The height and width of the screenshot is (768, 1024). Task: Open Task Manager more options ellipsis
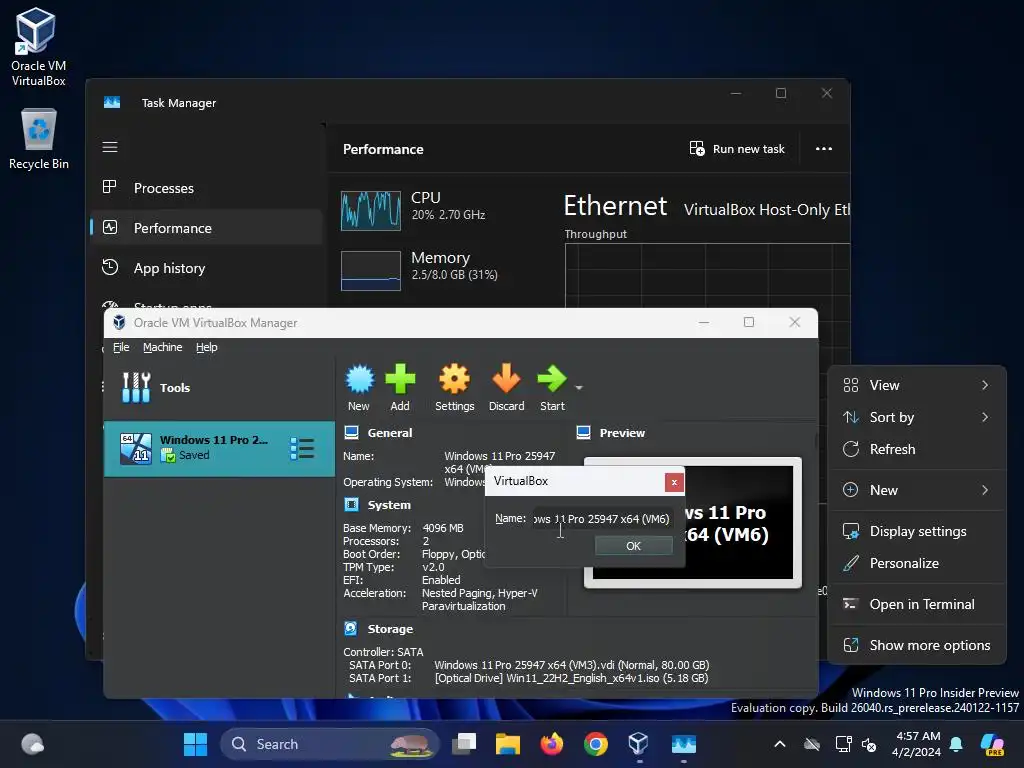(x=824, y=149)
